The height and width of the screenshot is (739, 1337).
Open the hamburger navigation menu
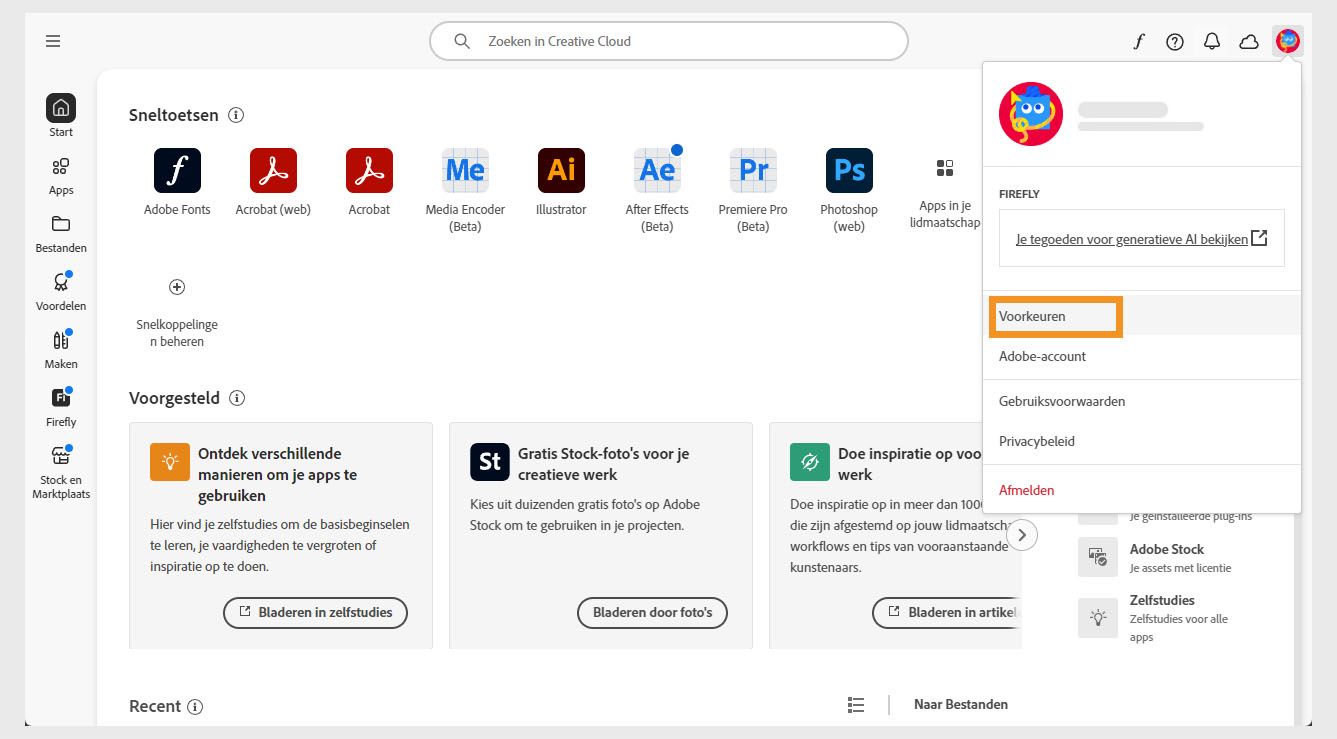point(53,41)
